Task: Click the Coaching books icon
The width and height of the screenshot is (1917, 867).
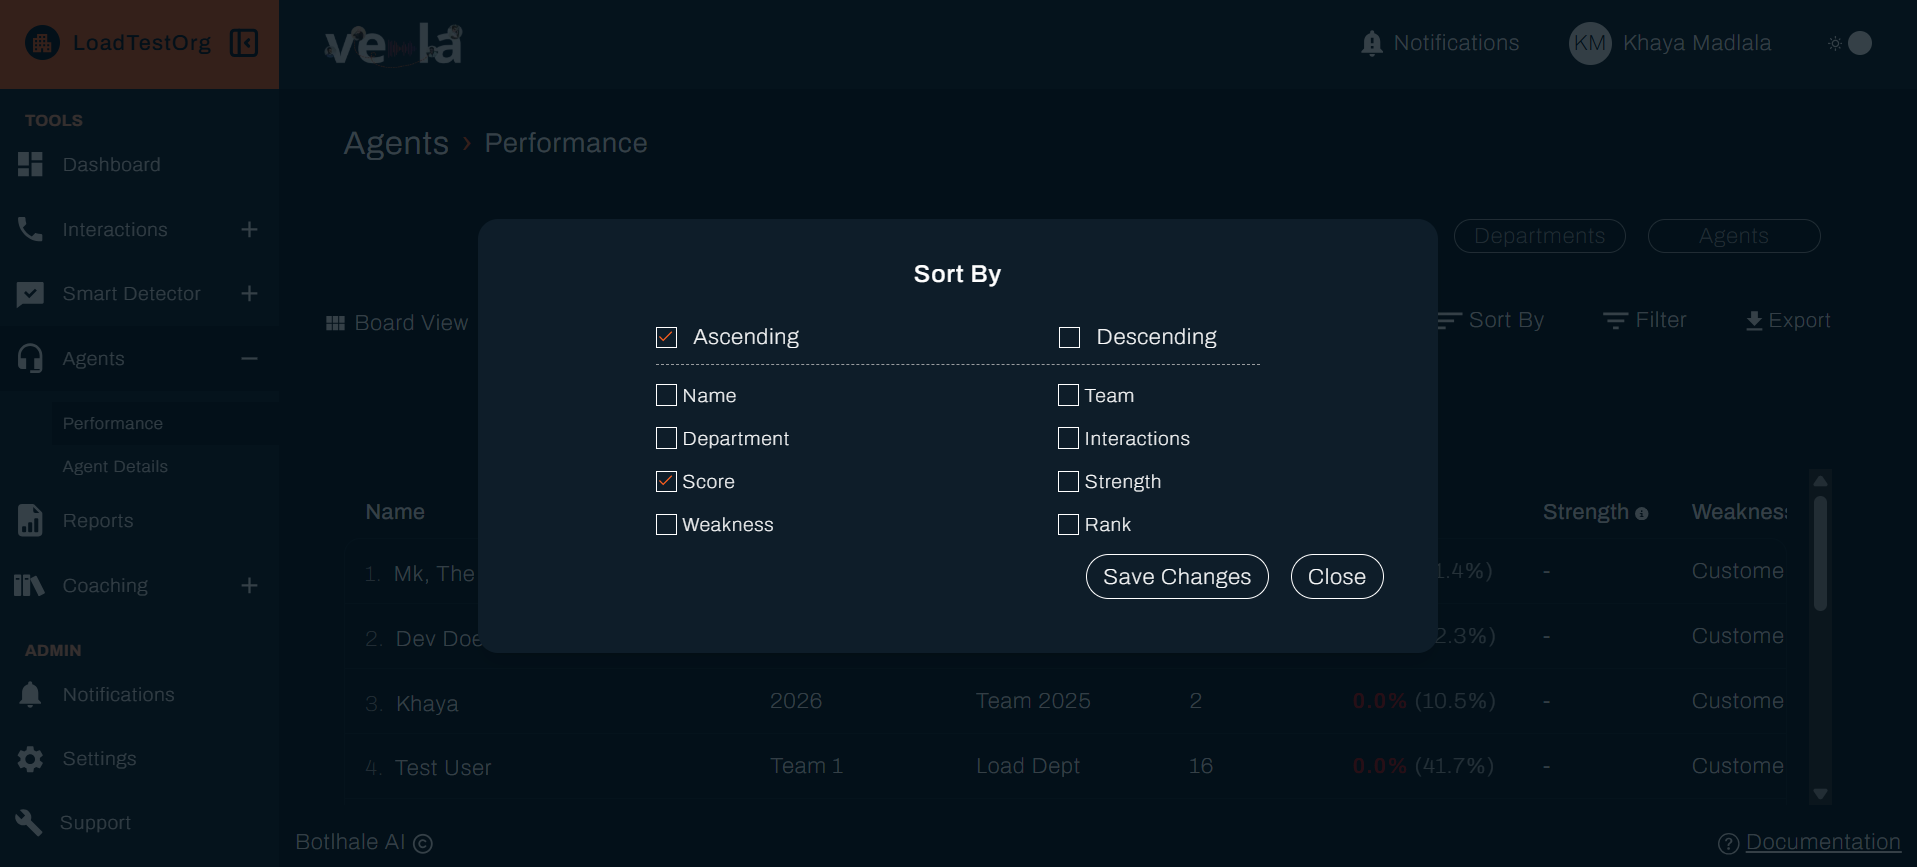Action: point(30,586)
